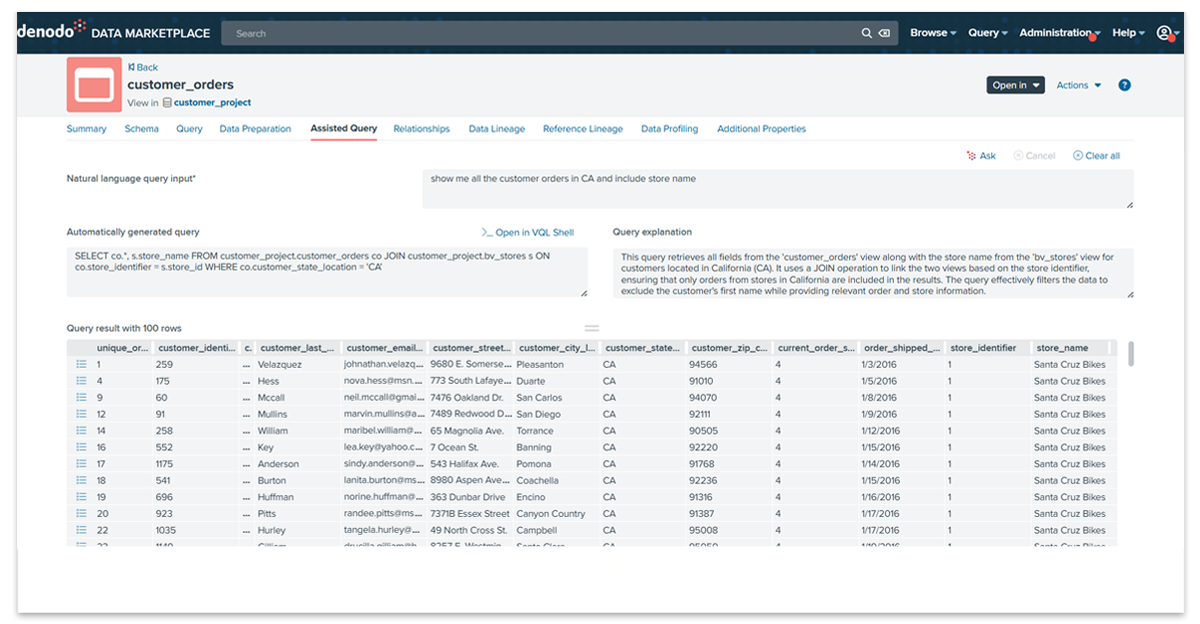The height and width of the screenshot is (624, 1200).
Task: Switch to the Schema tab
Action: (141, 129)
